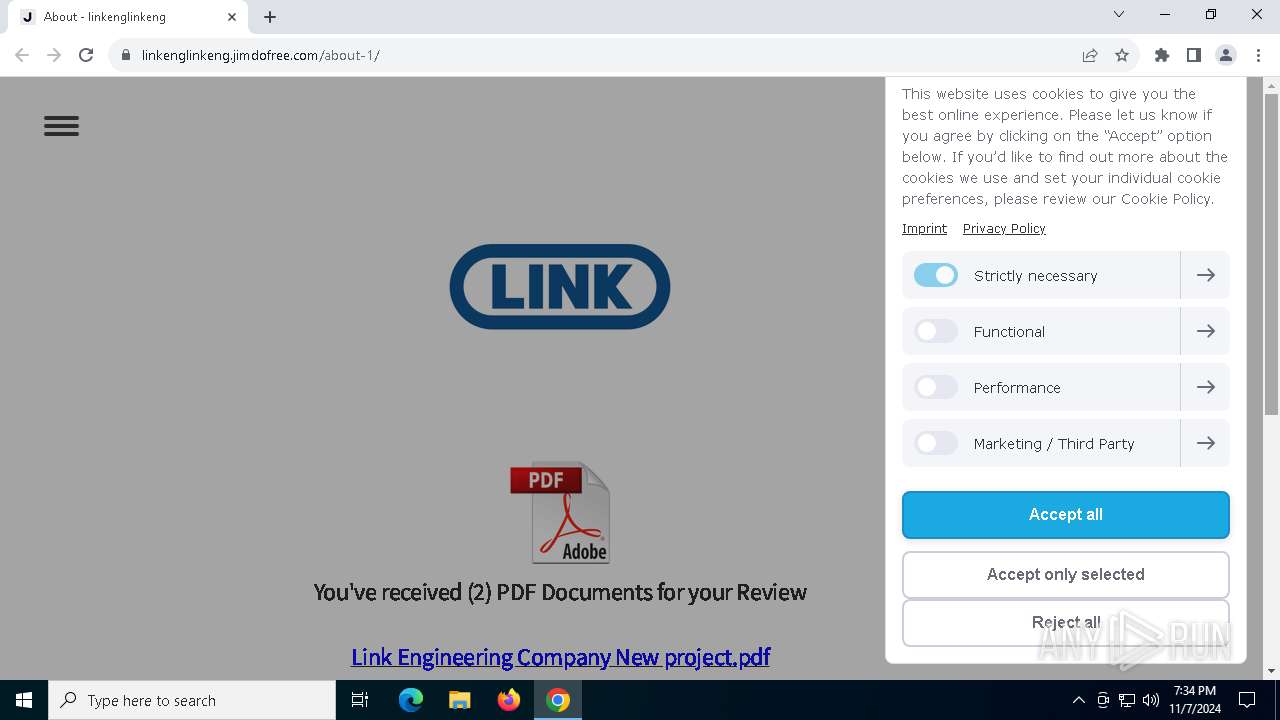The width and height of the screenshot is (1280, 720).
Task: Reload the current page
Action: 86,55
